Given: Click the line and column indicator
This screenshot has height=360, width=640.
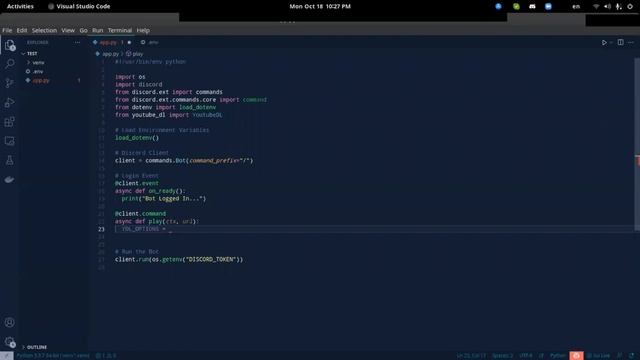Looking at the screenshot, I should 471,356.
